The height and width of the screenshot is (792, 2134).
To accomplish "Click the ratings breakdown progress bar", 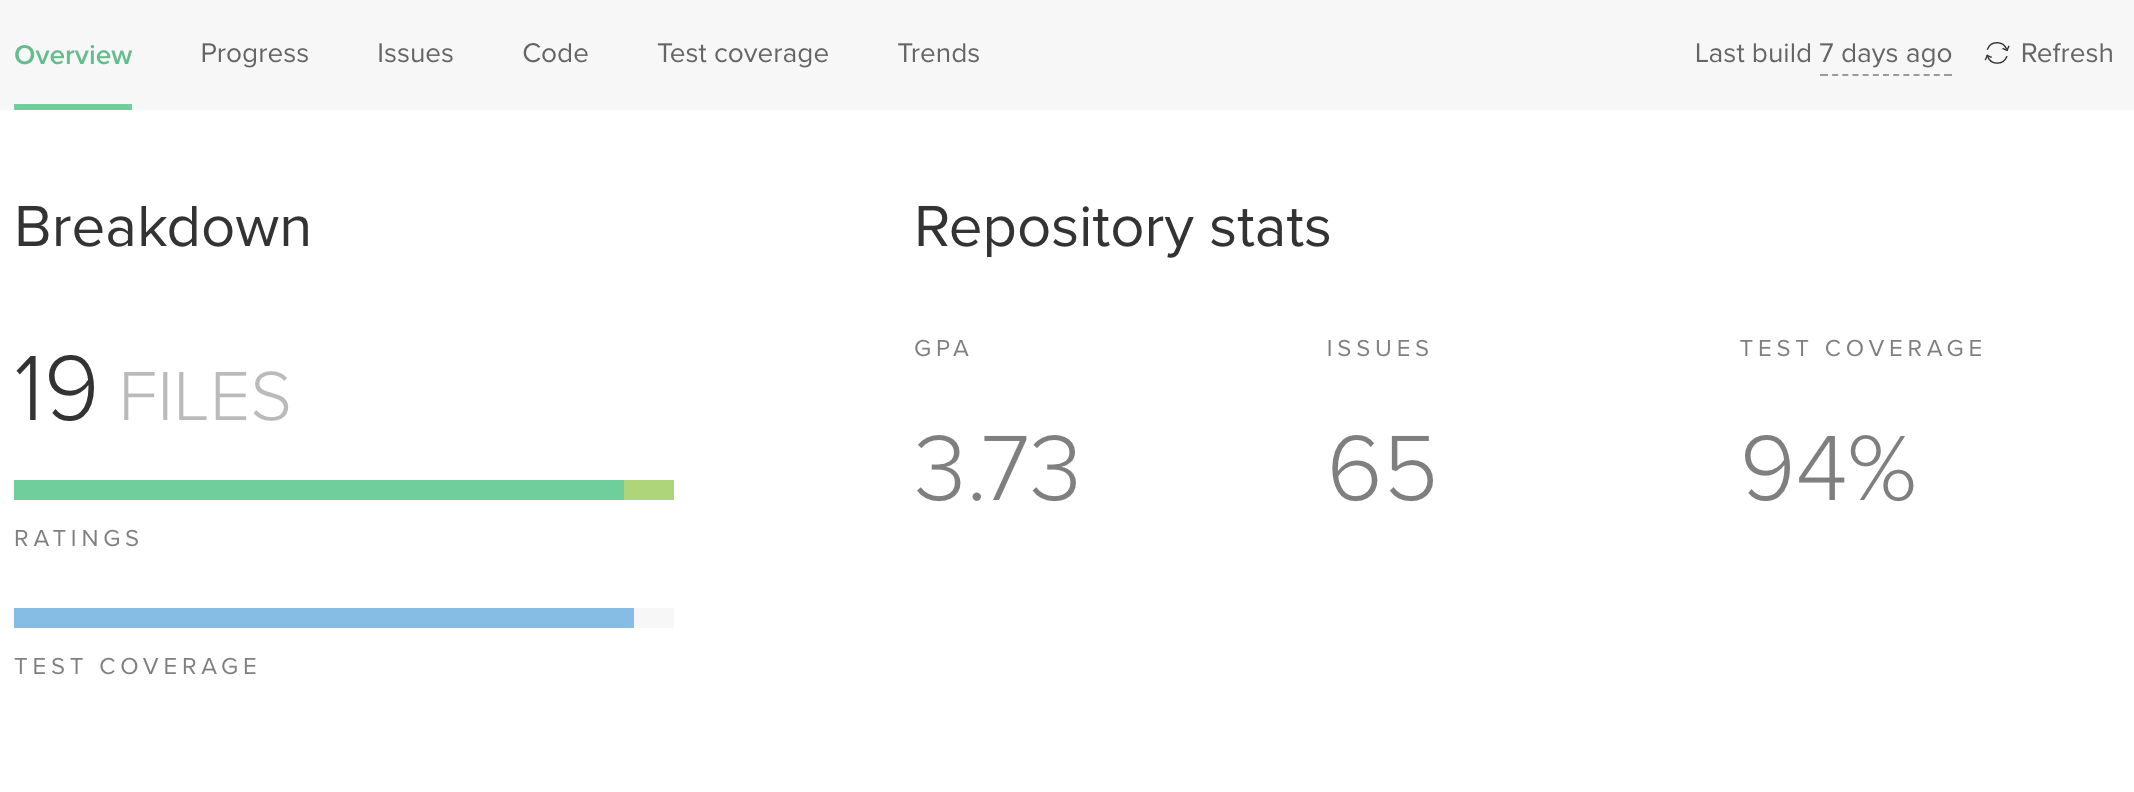I will tap(343, 489).
